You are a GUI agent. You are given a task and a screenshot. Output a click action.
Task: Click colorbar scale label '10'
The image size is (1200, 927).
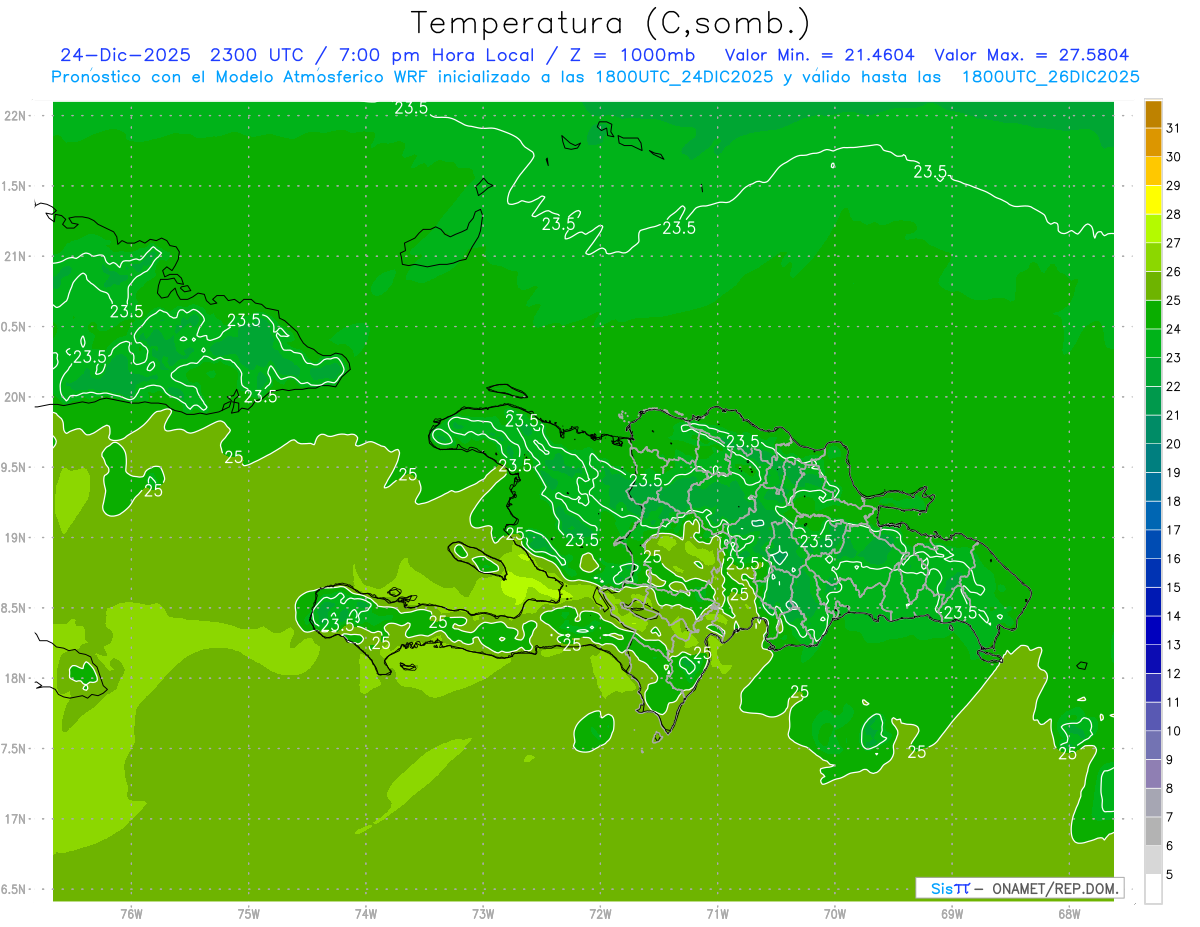pyautogui.click(x=1174, y=731)
